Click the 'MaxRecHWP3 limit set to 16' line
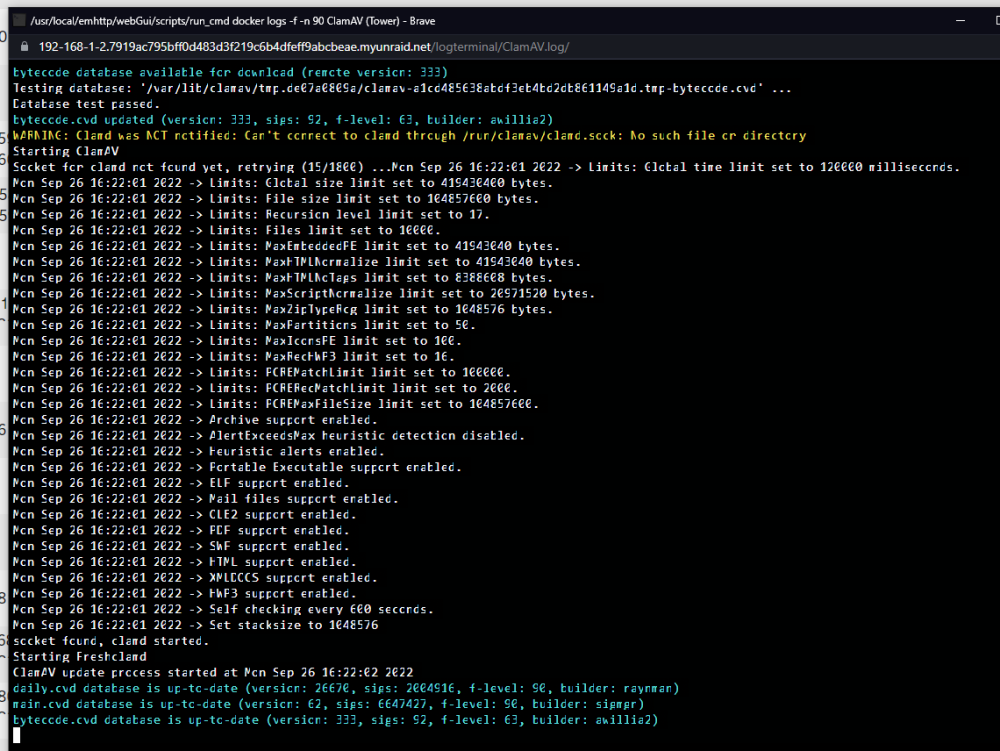Screen dimensions: 1000x751 (x=233, y=356)
